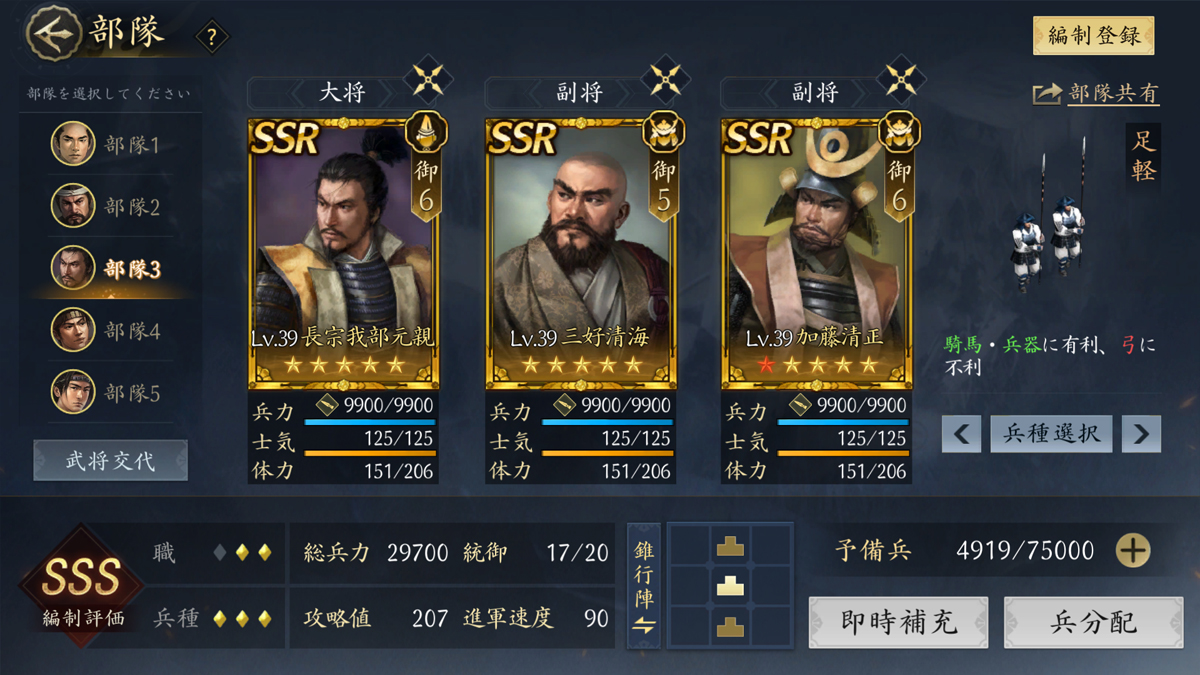Tap the crossed-swords icon above 加藤清正 card
Viewport: 1200px width, 675px height.
coord(901,78)
